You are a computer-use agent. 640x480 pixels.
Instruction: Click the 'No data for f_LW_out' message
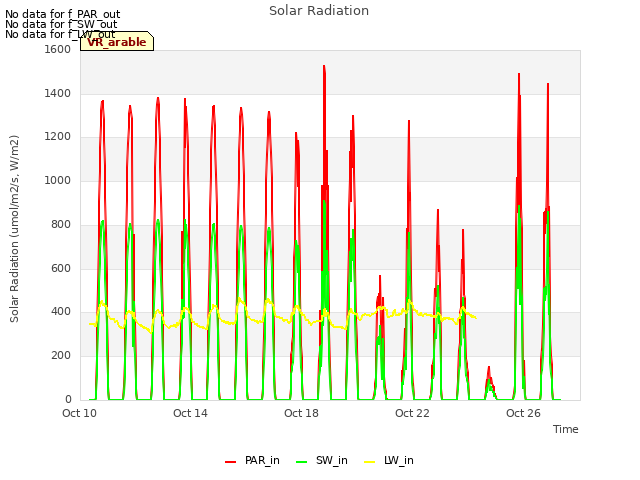pyautogui.click(x=60, y=34)
